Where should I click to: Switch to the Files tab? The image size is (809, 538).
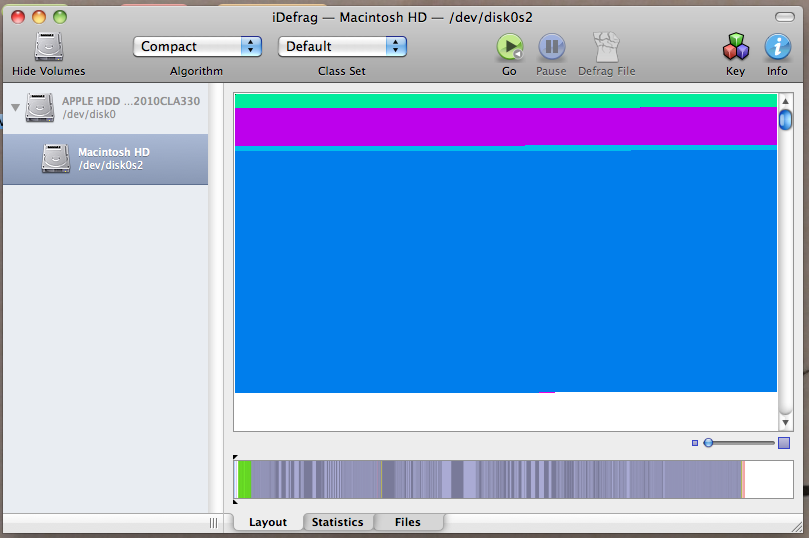click(408, 522)
